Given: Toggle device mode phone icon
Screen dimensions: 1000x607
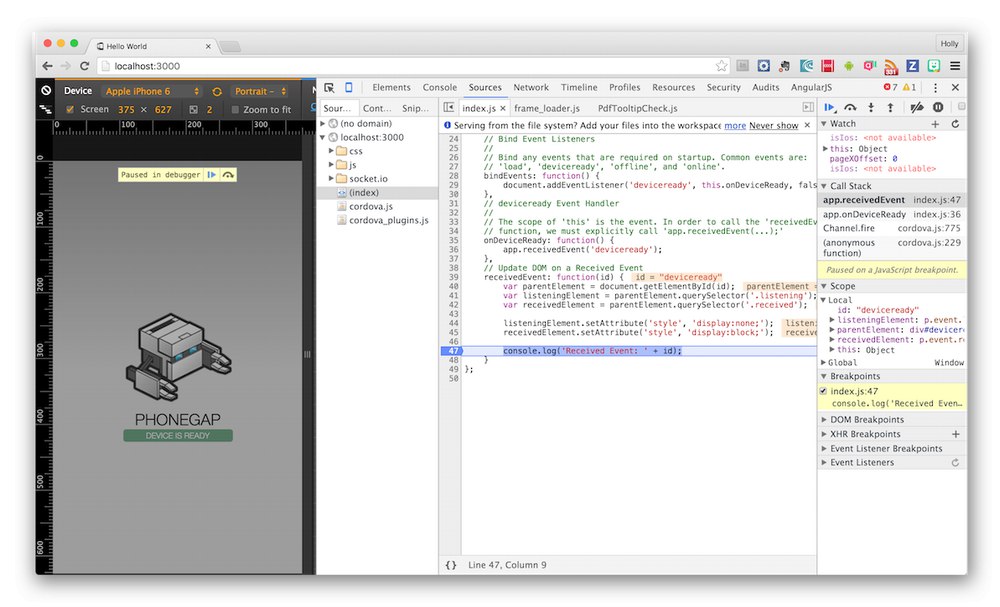Looking at the screenshot, I should point(348,88).
